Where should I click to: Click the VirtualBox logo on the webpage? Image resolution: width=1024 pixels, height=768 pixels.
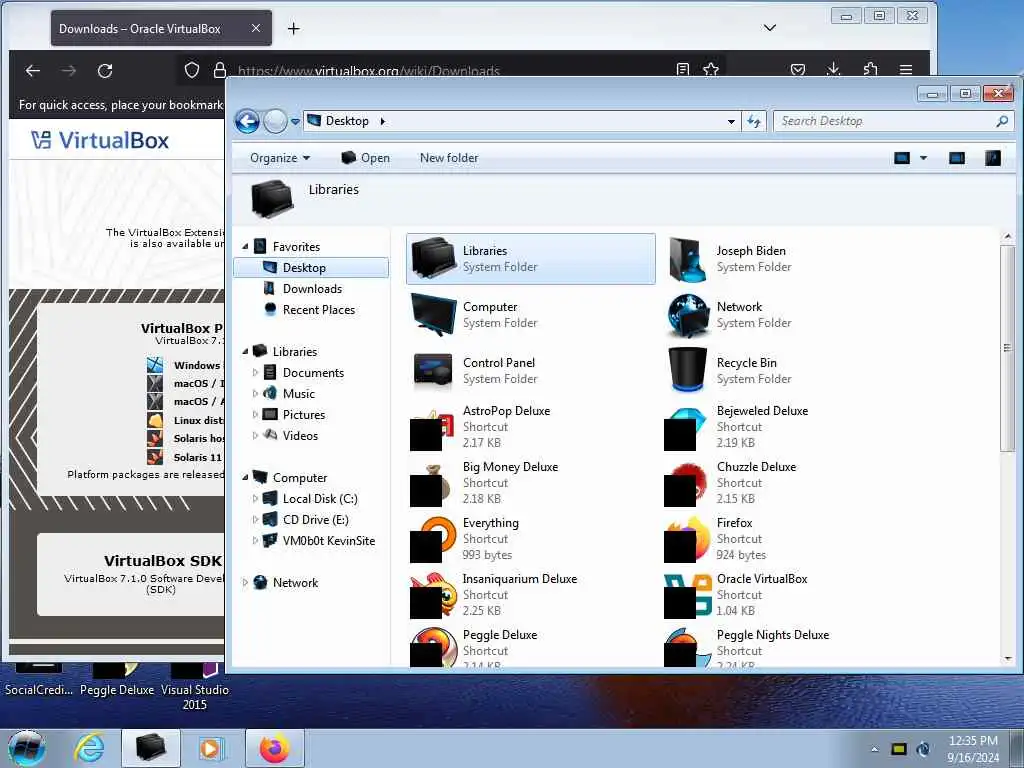tap(100, 140)
